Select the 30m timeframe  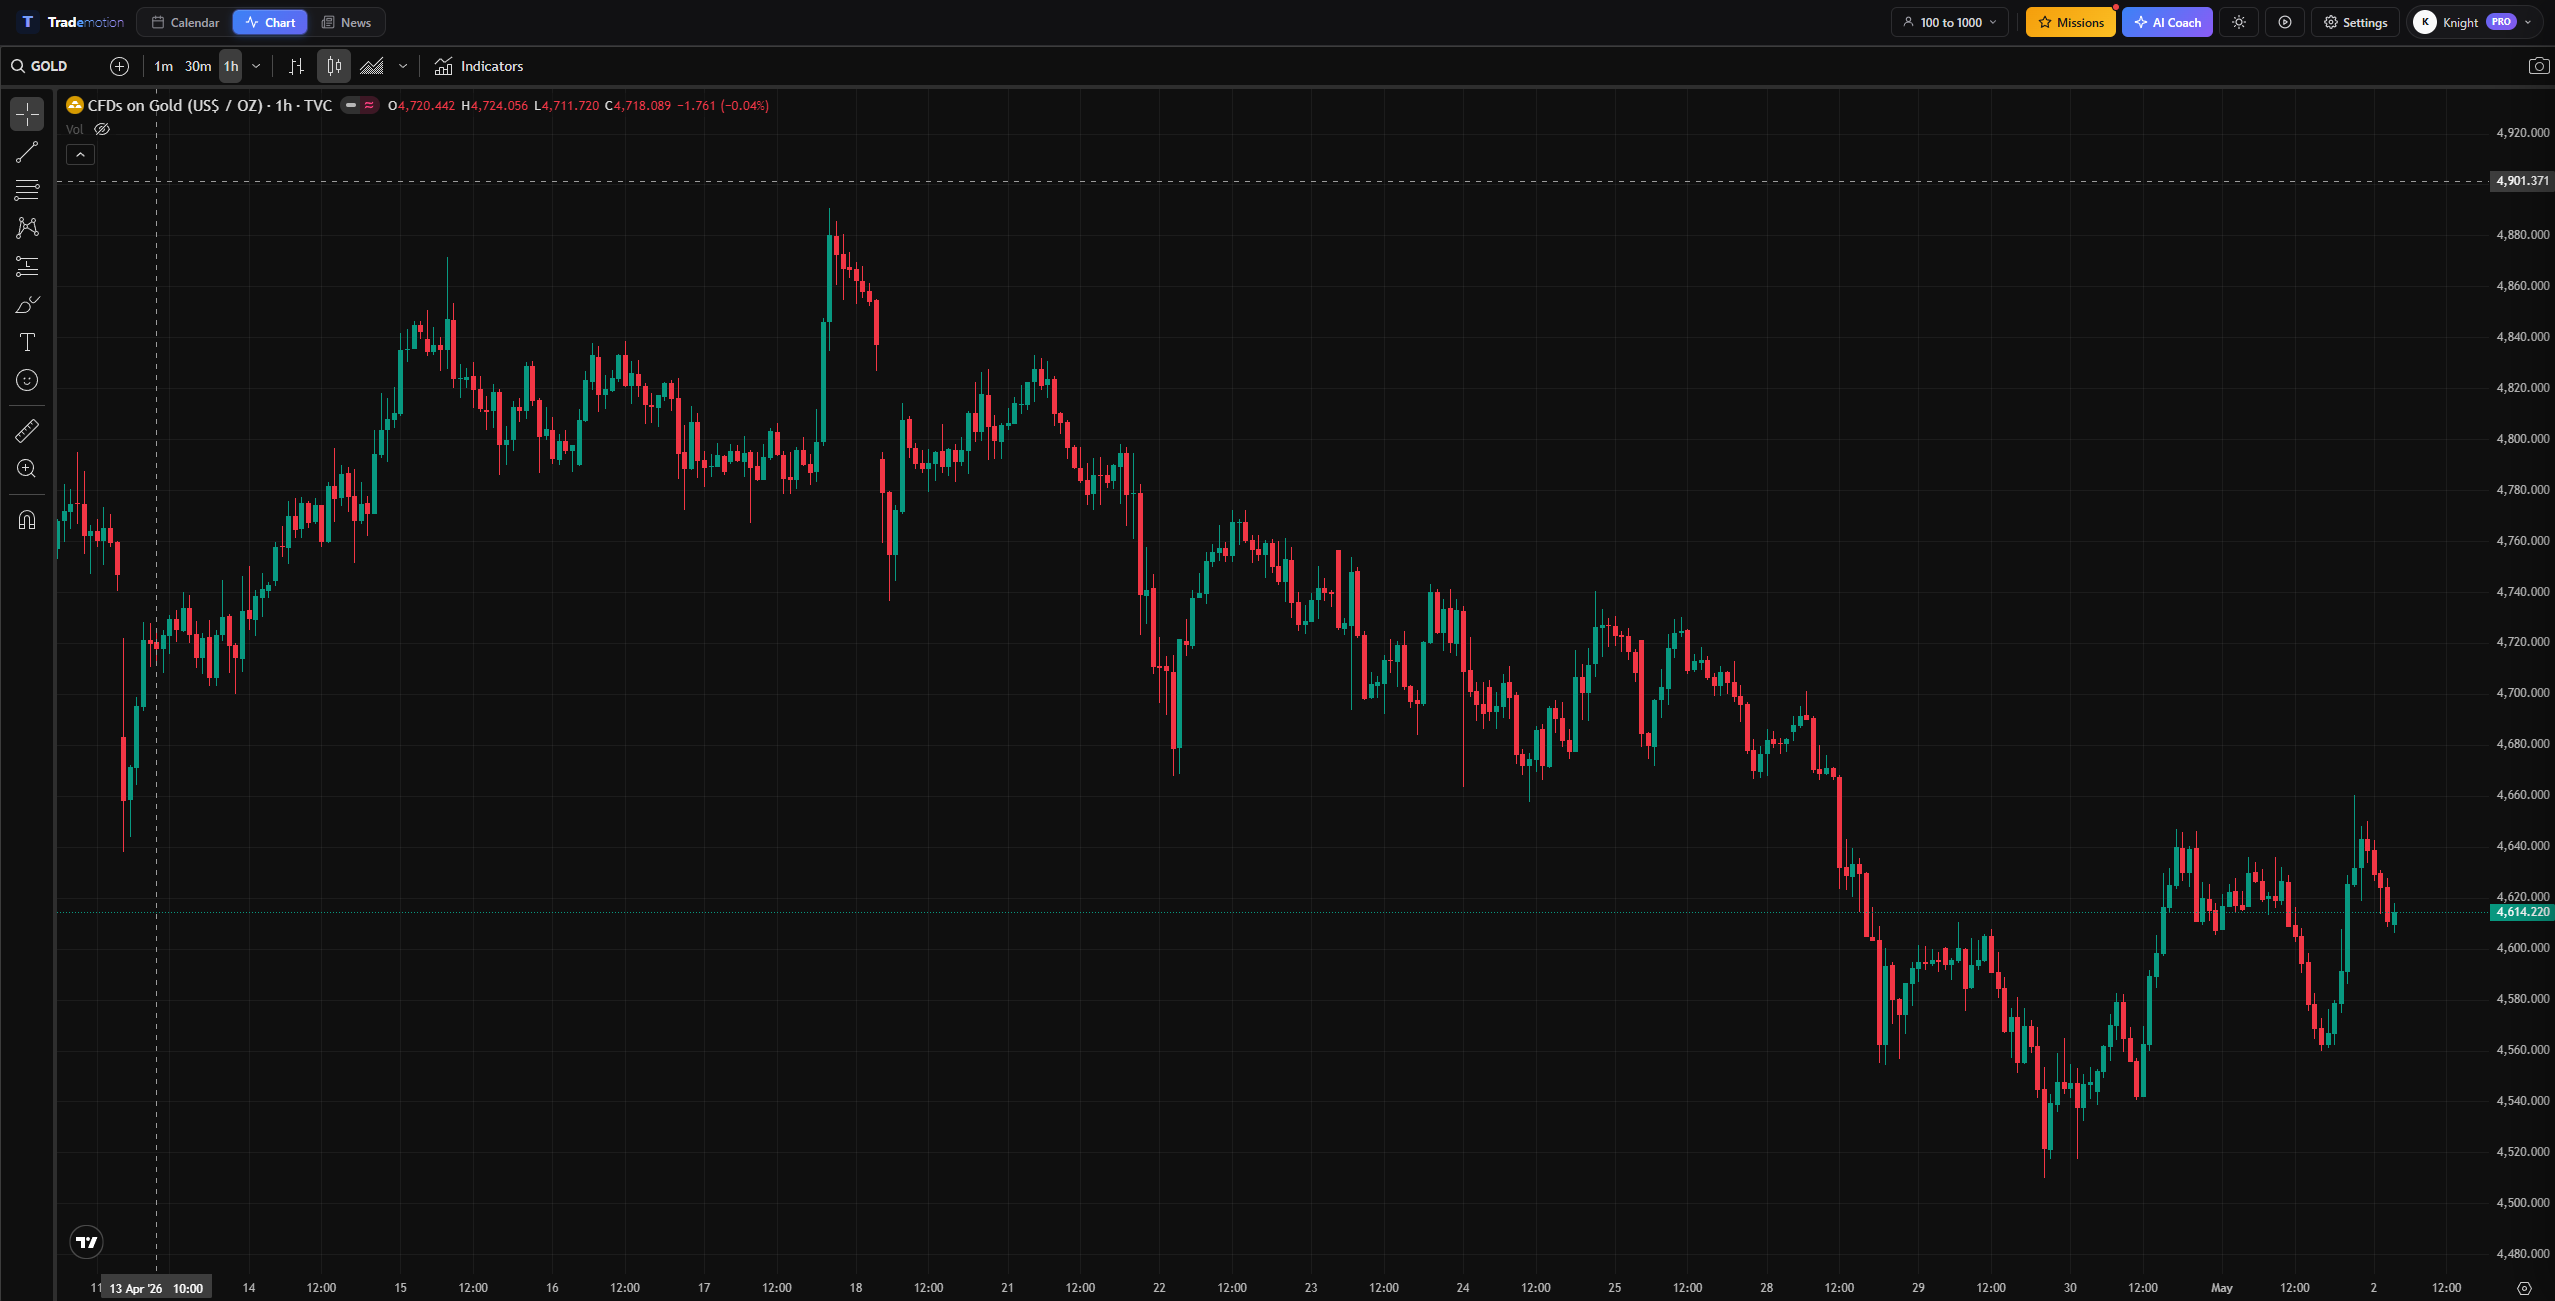click(x=198, y=66)
